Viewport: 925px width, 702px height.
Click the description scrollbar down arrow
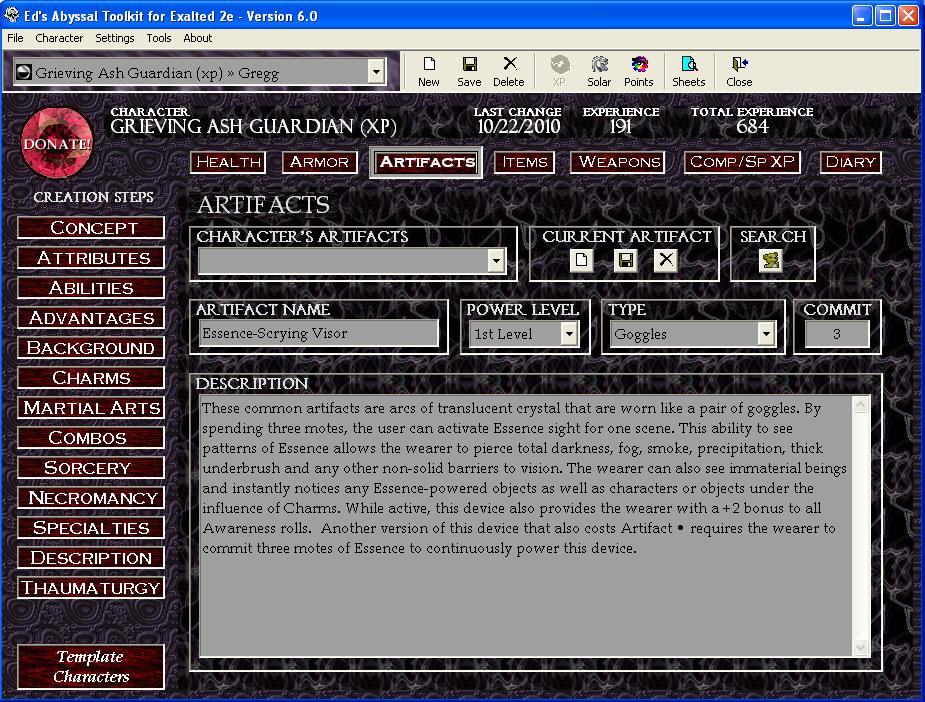pyautogui.click(x=861, y=648)
